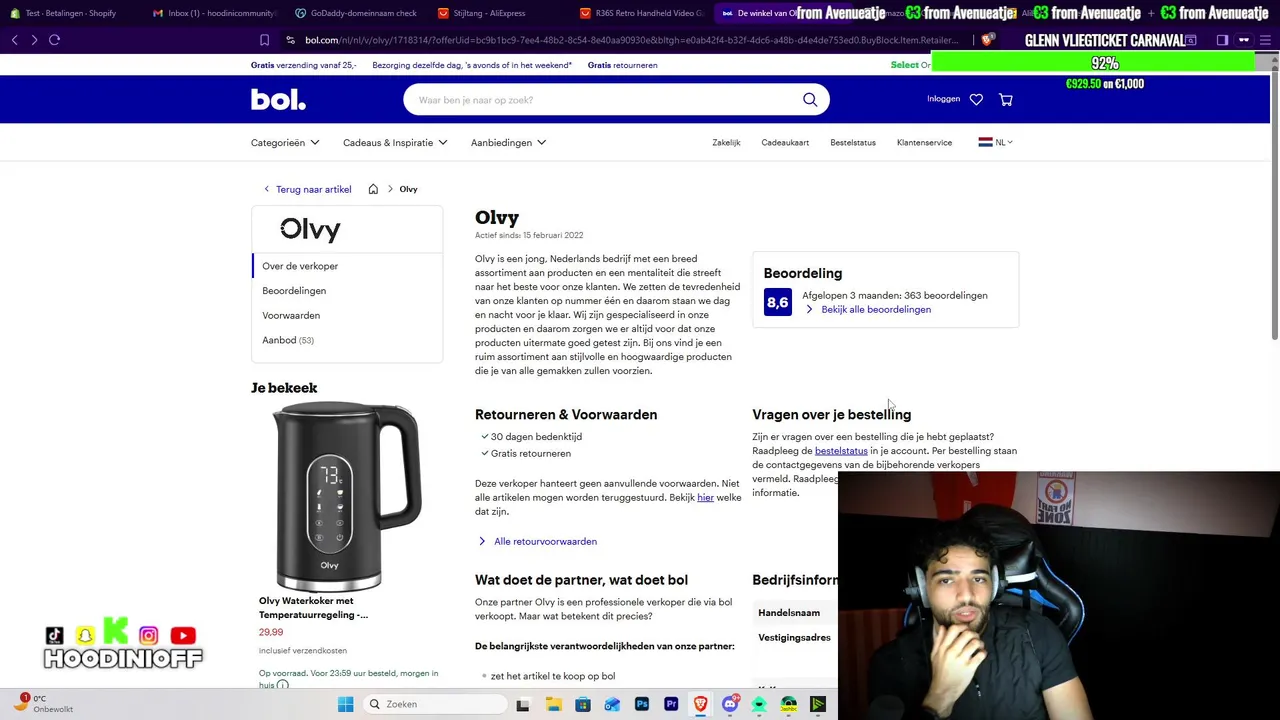Switch to GoDaddy-domeinnaam check tab
The image size is (1280, 720).
[357, 13]
